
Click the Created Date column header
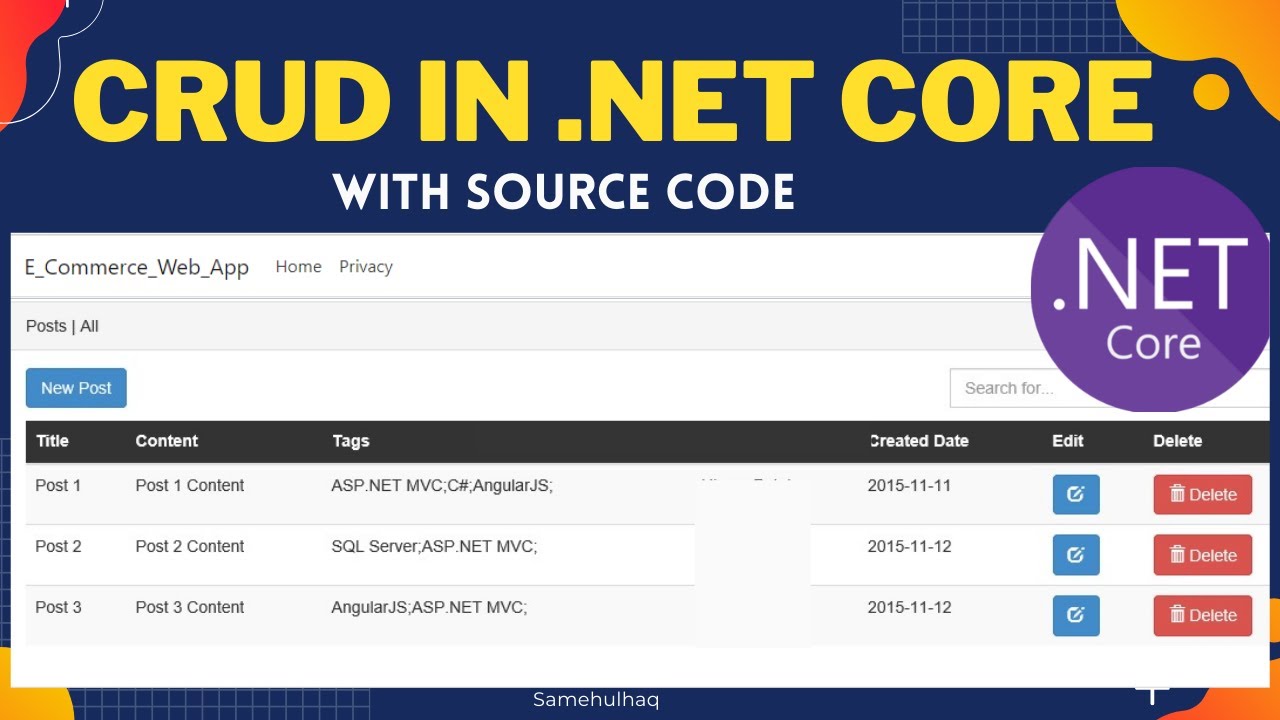click(x=919, y=441)
